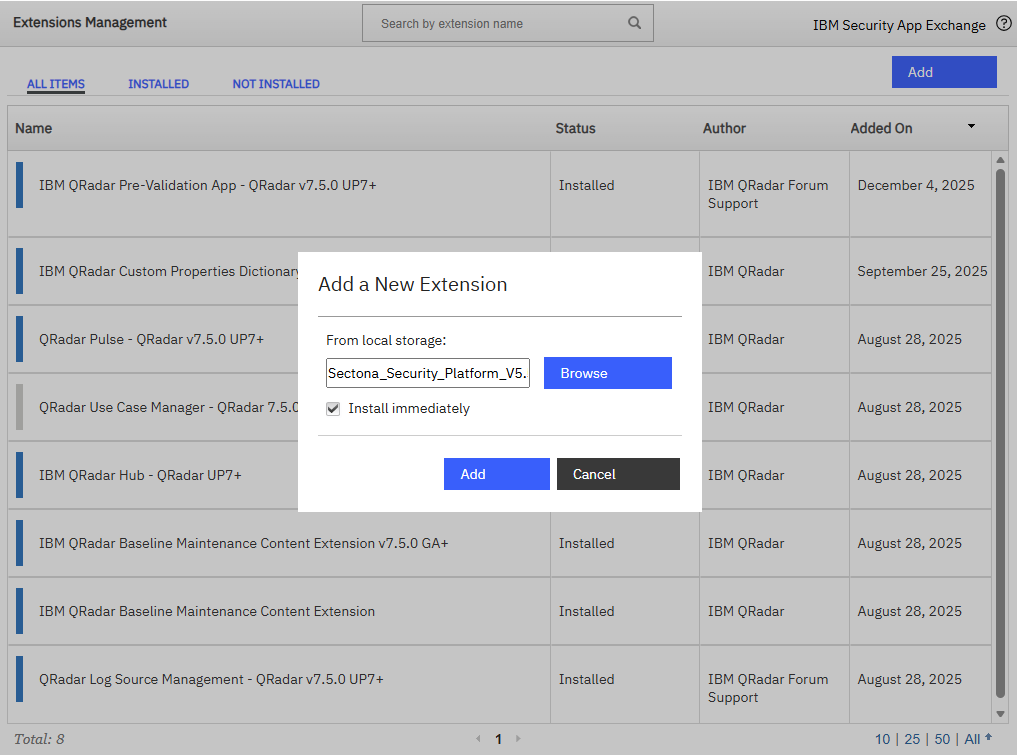
Task: Select the ALL ITEMS tab
Action: [x=55, y=84]
